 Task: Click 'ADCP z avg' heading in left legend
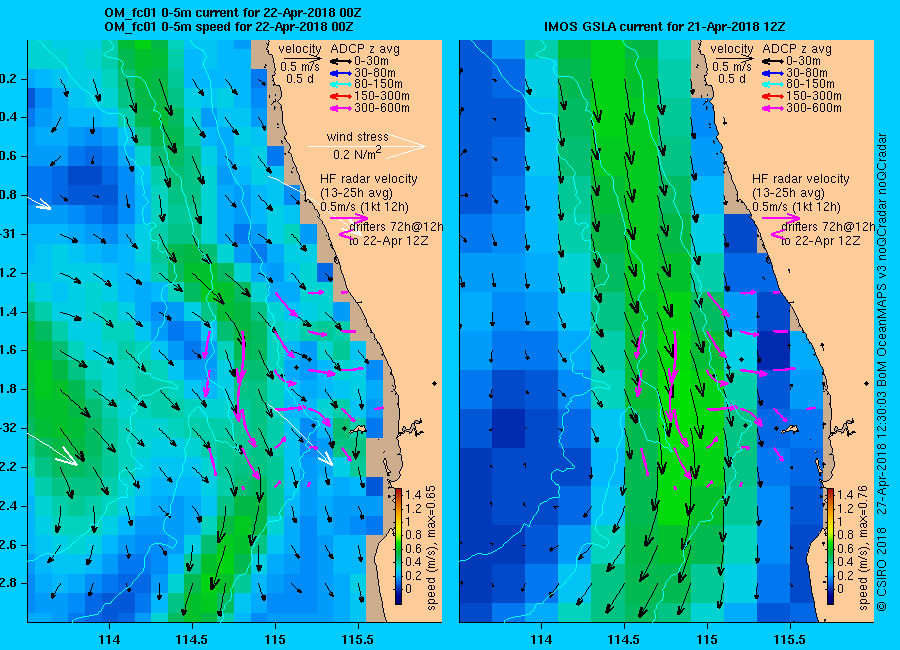click(365, 49)
